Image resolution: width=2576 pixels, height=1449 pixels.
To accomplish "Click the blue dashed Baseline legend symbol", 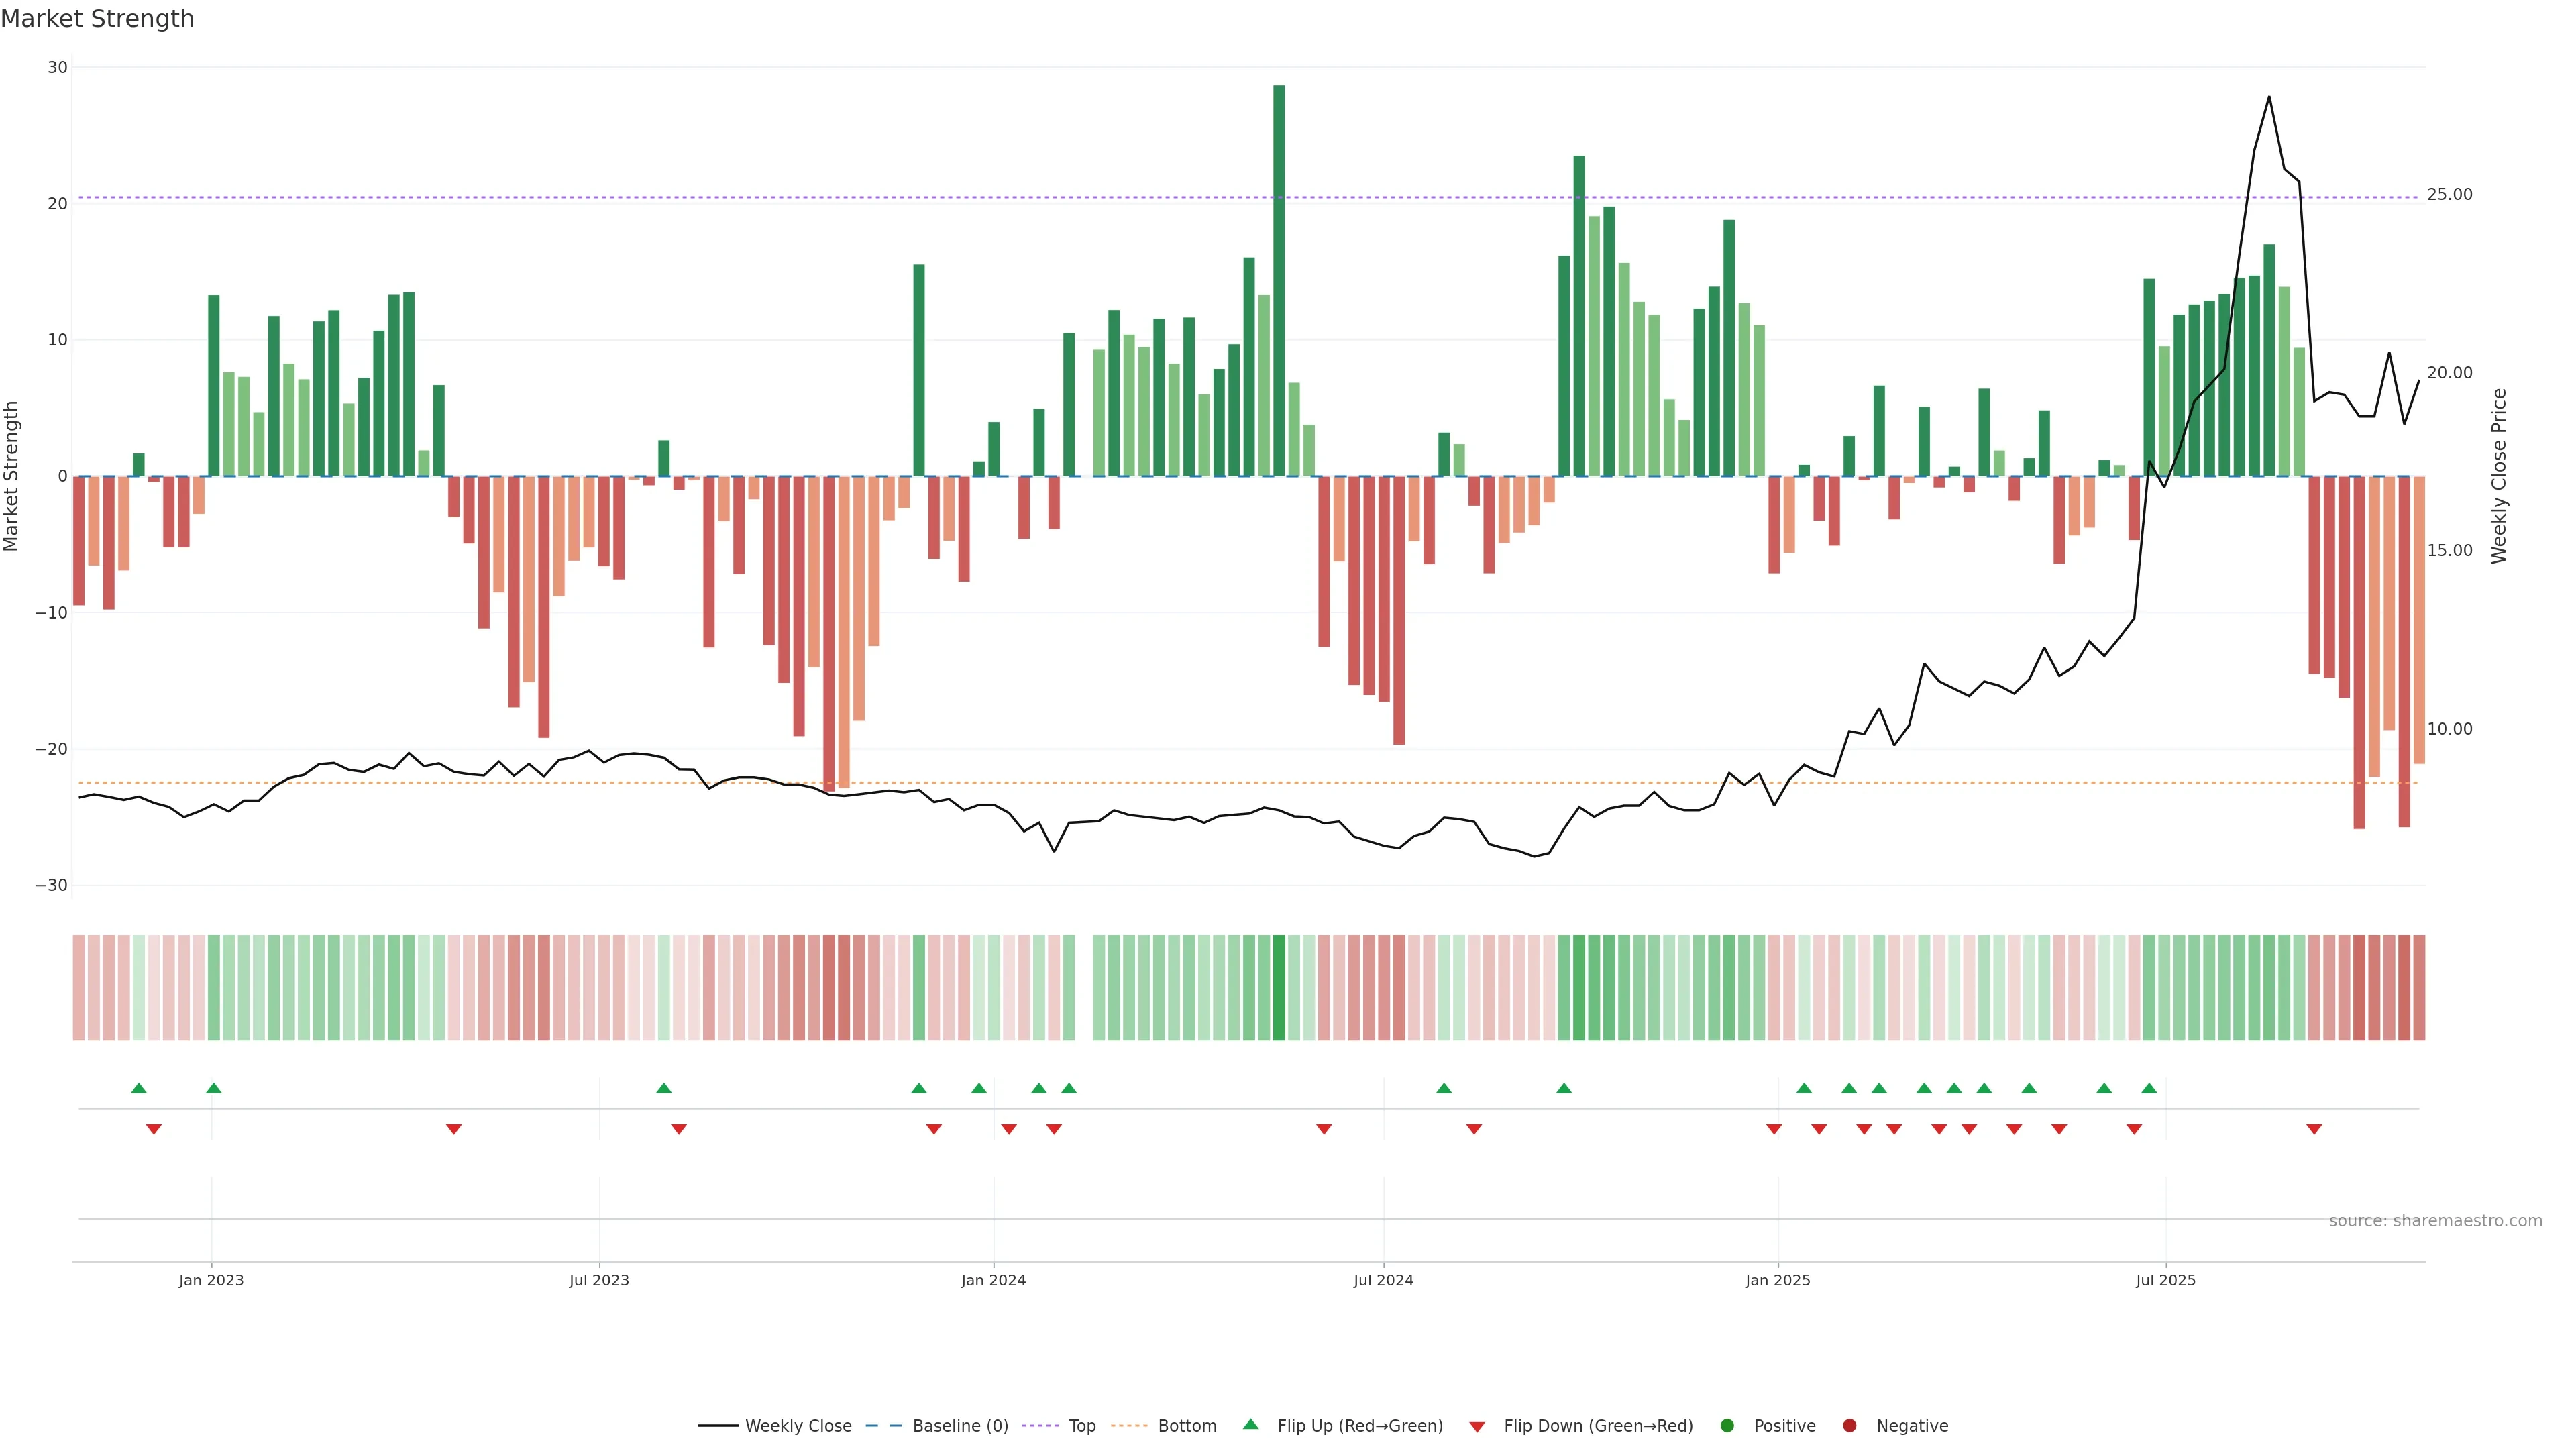I will [883, 1425].
